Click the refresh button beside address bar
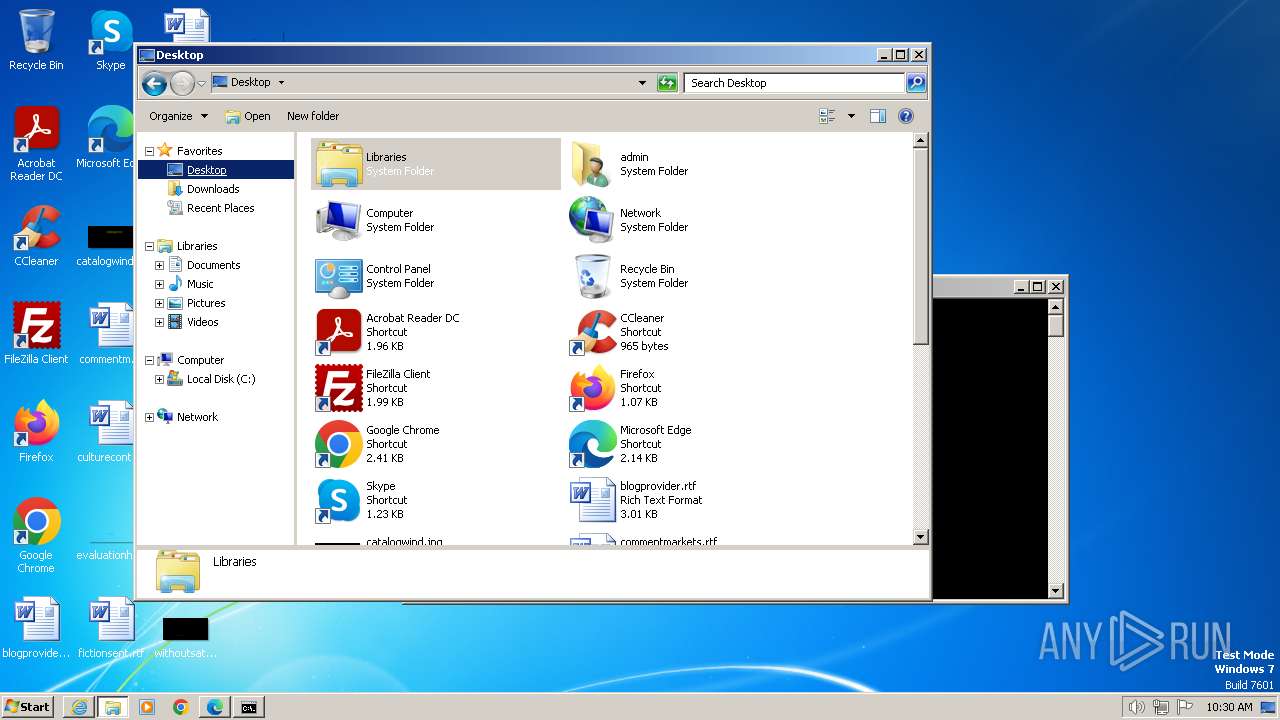The width and height of the screenshot is (1280, 720). point(667,83)
